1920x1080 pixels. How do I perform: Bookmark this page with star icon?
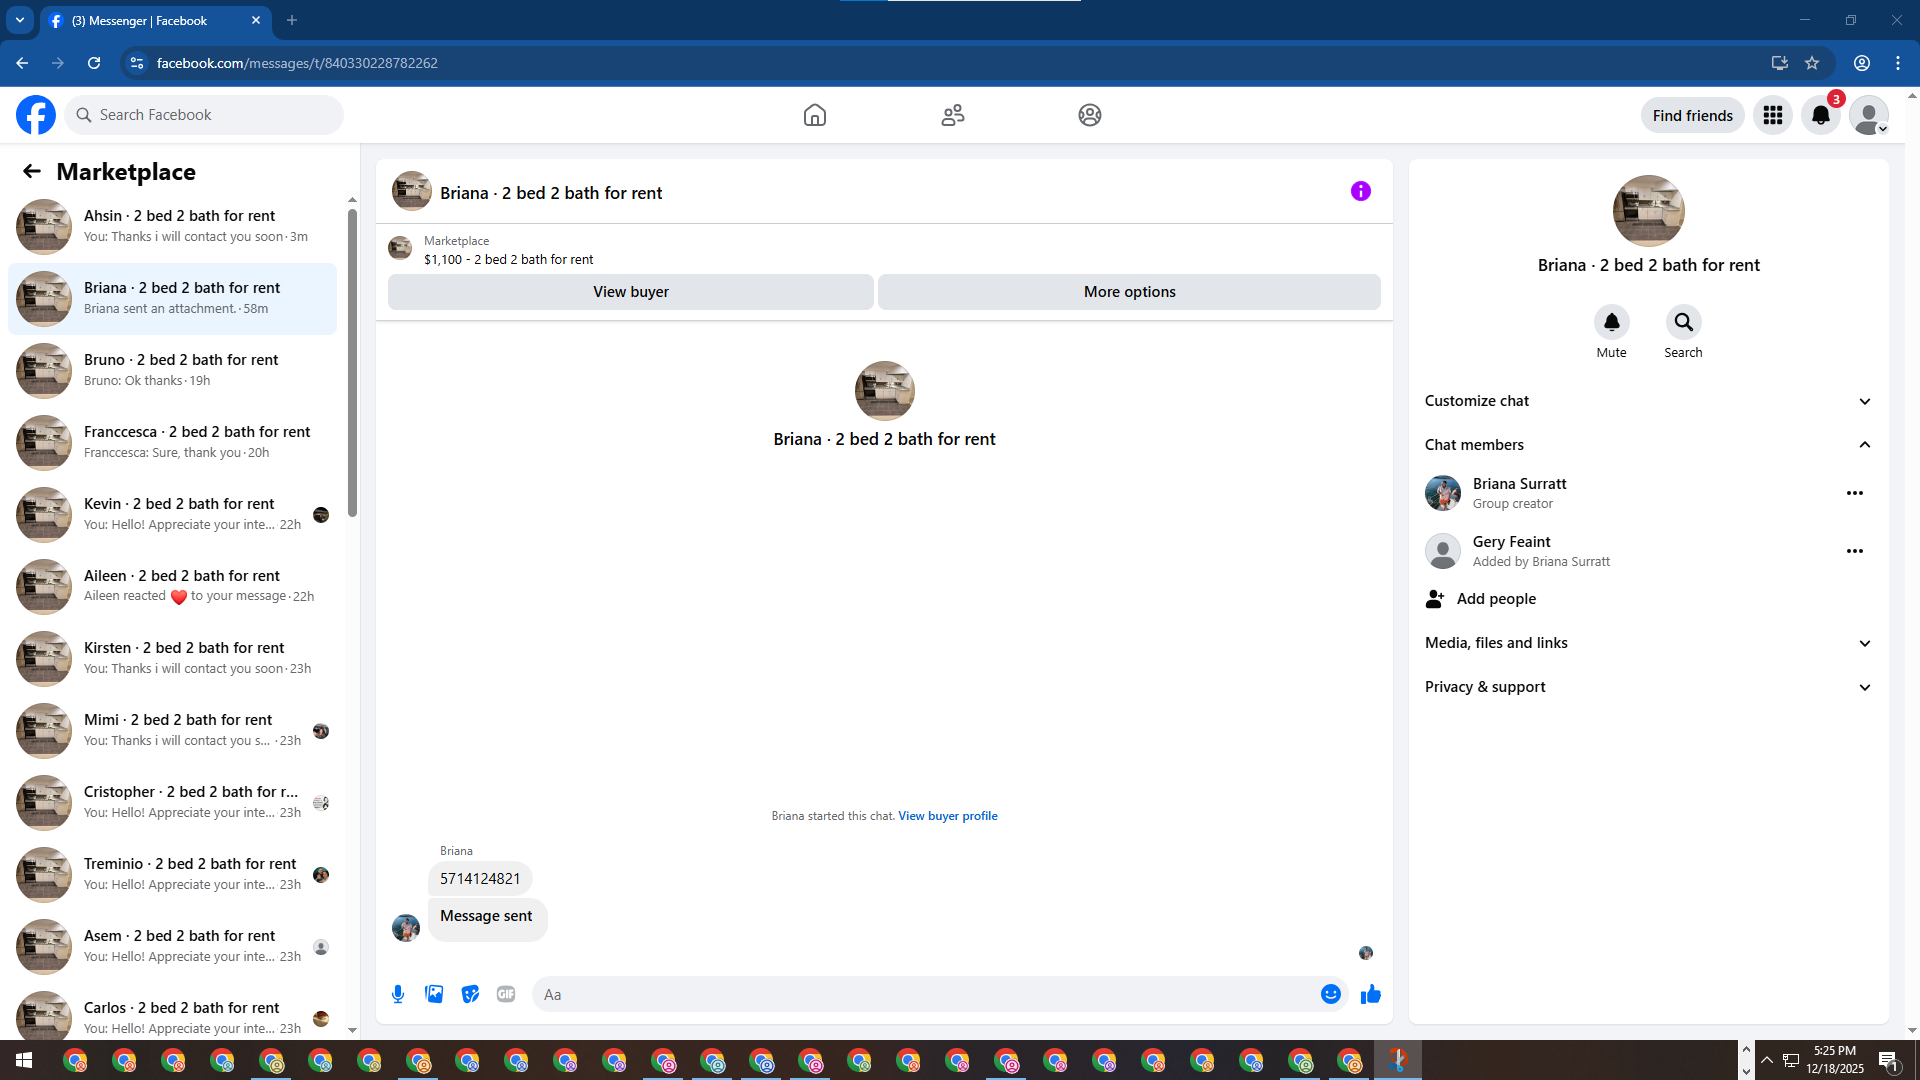1812,63
